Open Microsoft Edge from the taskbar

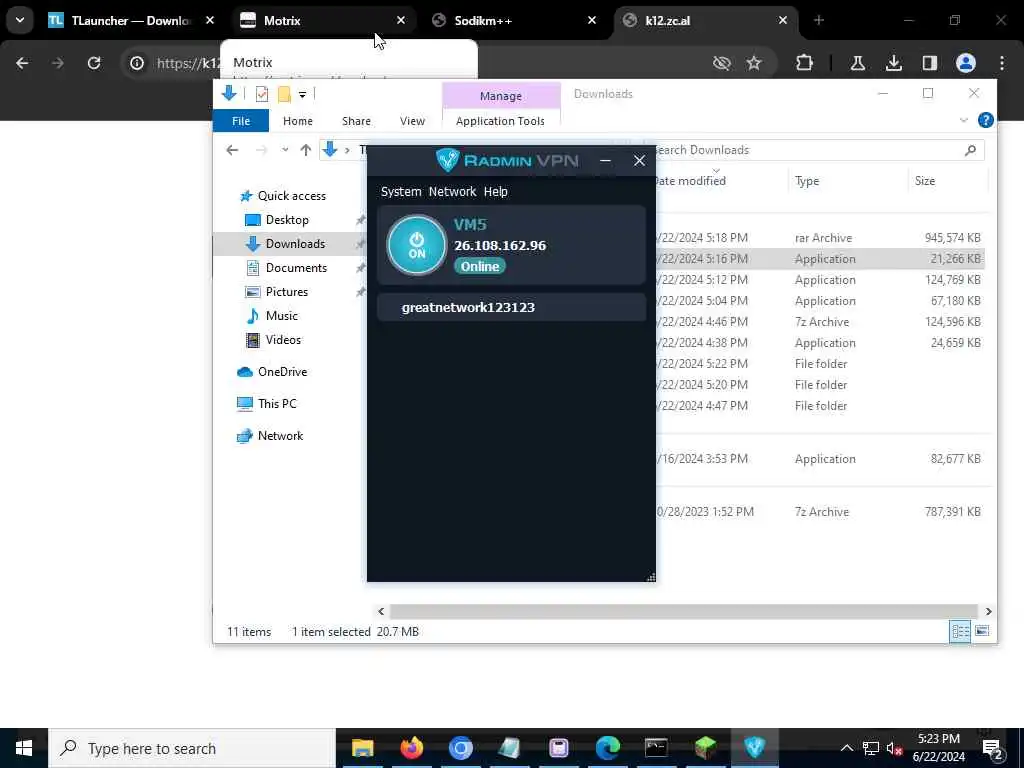pyautogui.click(x=607, y=748)
